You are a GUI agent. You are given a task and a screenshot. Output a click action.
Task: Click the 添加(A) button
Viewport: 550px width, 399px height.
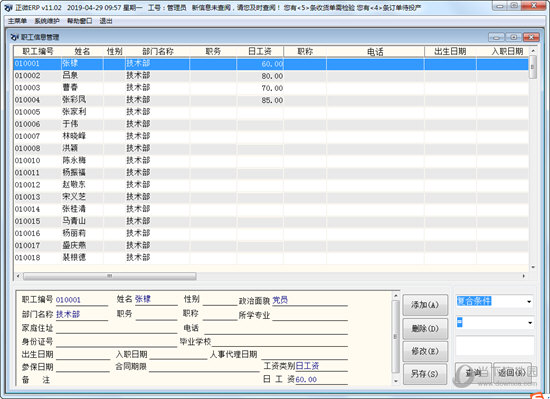425,305
